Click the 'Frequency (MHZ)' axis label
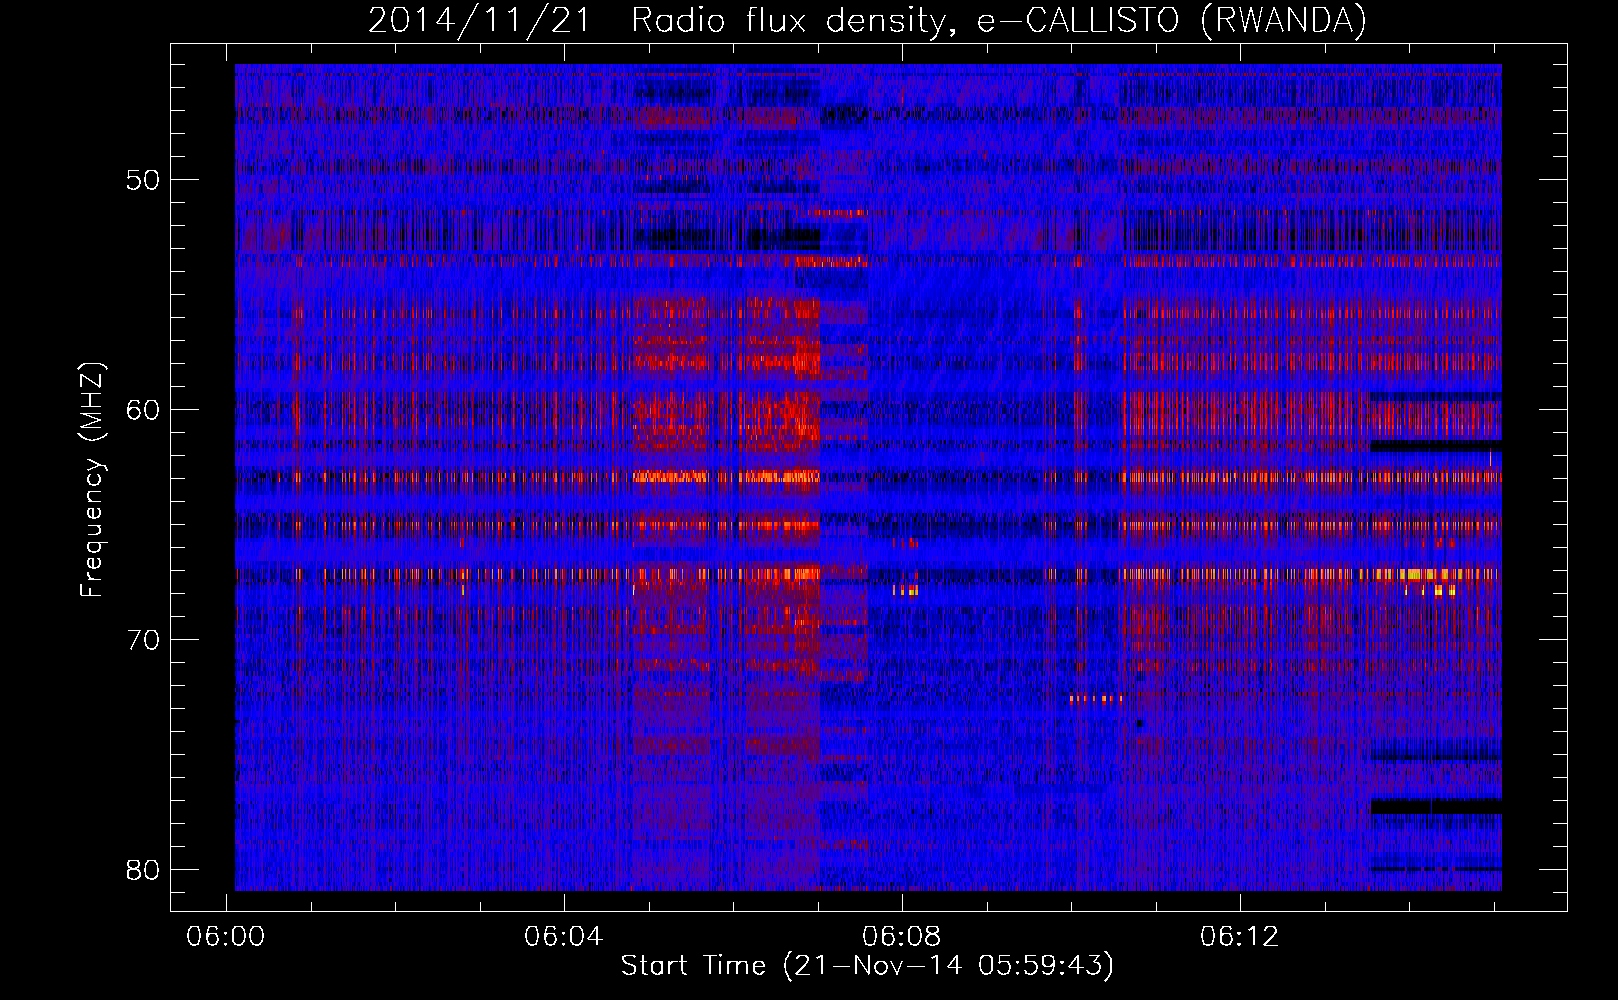 (92, 480)
